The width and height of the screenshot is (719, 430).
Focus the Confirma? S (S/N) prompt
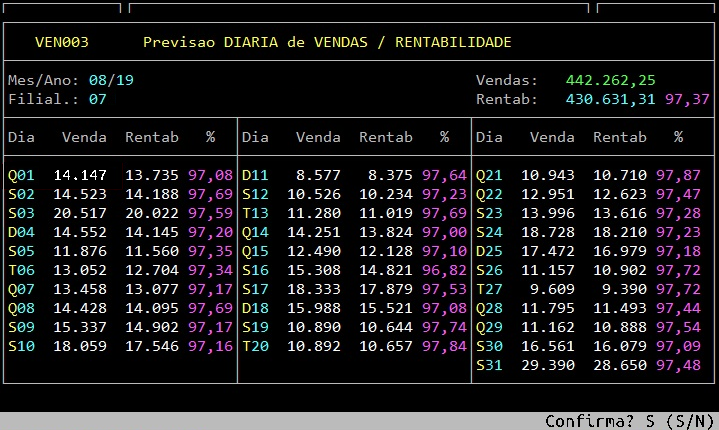[x=628, y=421]
